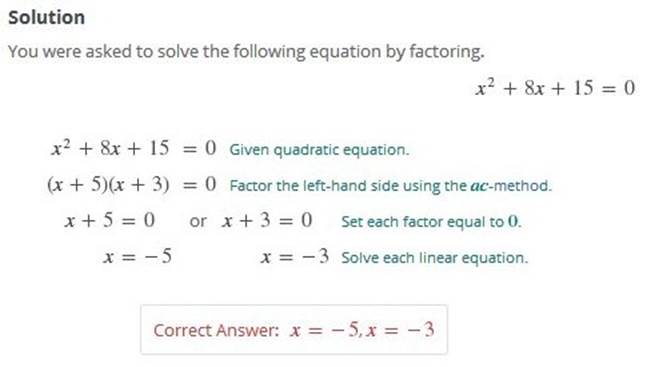Click the x + 5 = 0 equation
This screenshot has width=651, height=367.
(x=110, y=220)
